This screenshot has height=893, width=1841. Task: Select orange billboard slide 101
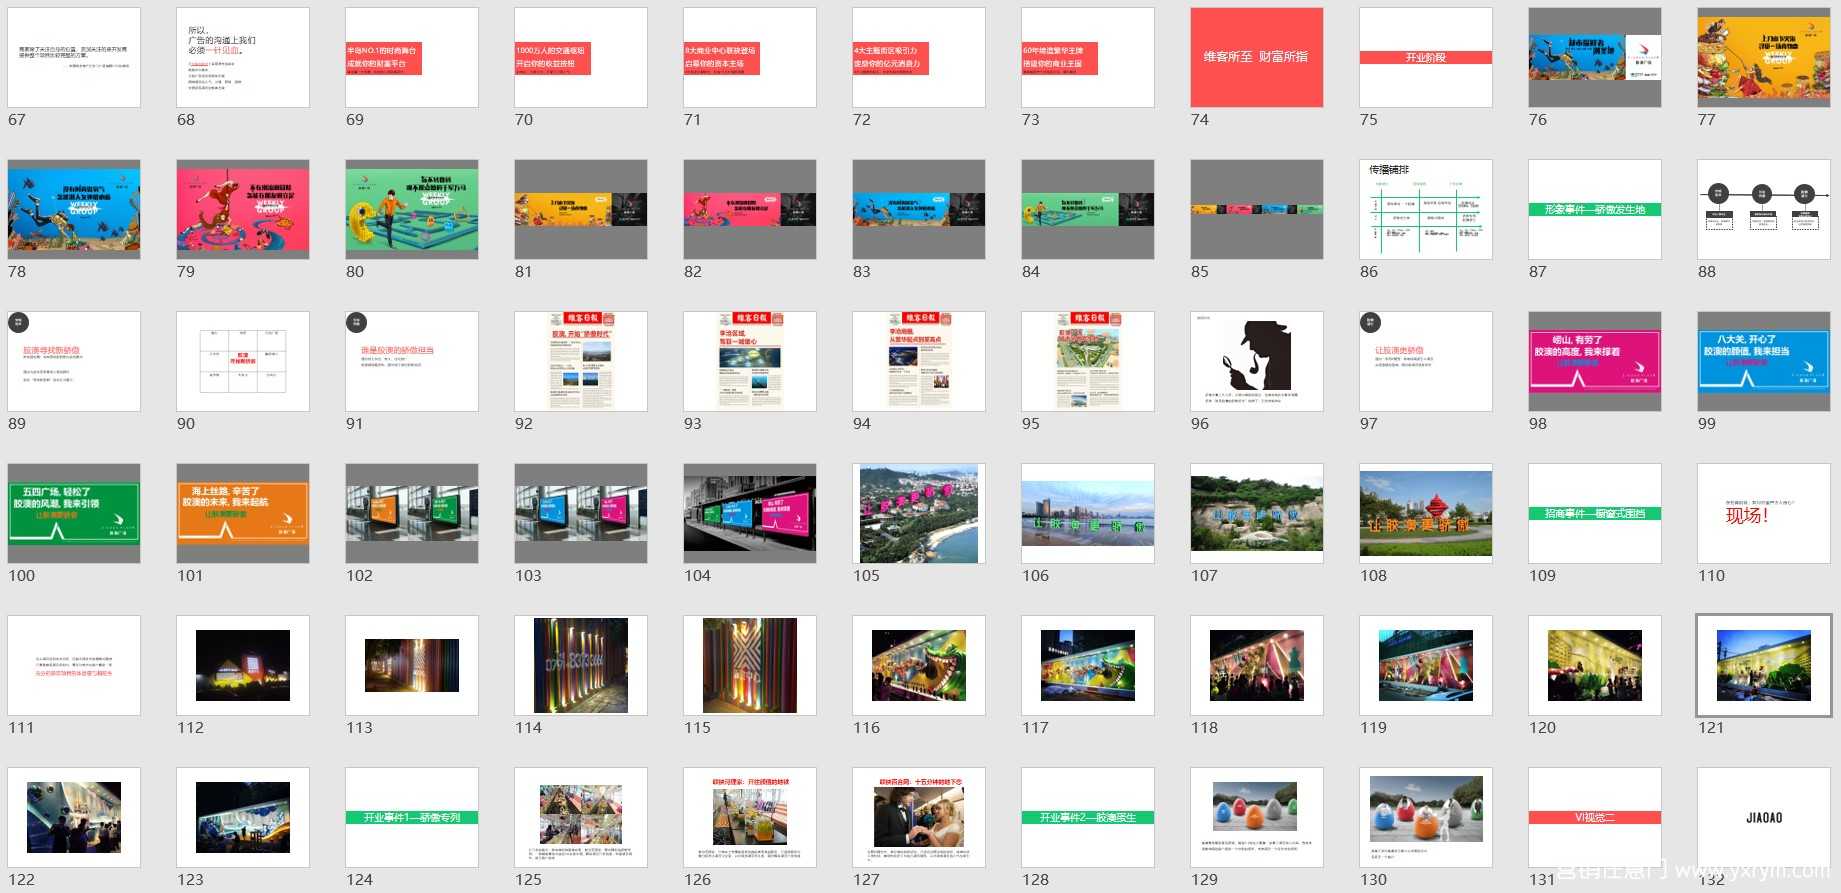click(x=243, y=513)
